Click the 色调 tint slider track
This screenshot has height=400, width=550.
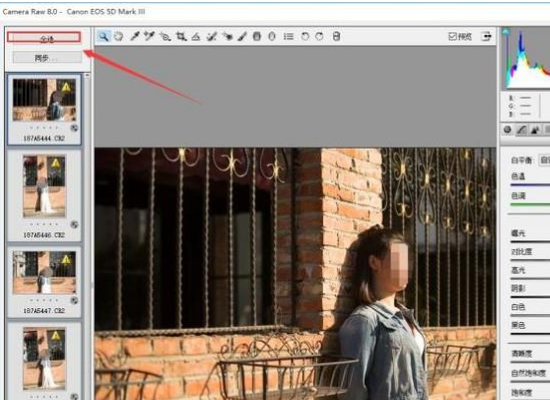point(530,204)
